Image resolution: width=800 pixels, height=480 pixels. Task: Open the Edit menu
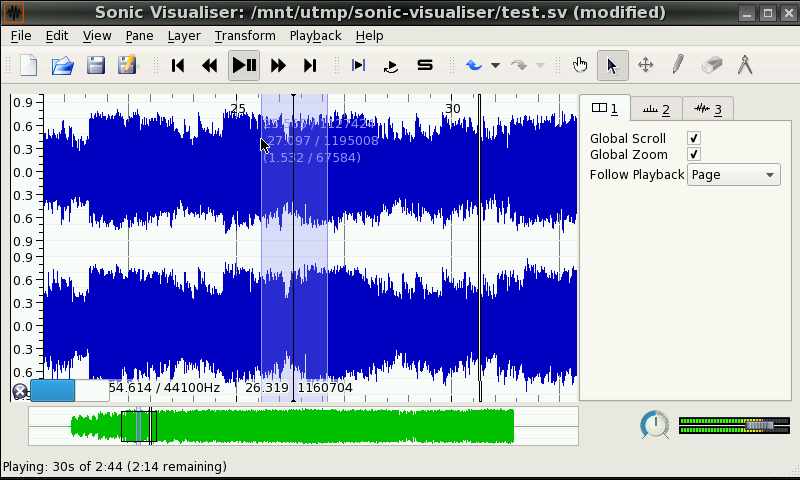(57, 36)
